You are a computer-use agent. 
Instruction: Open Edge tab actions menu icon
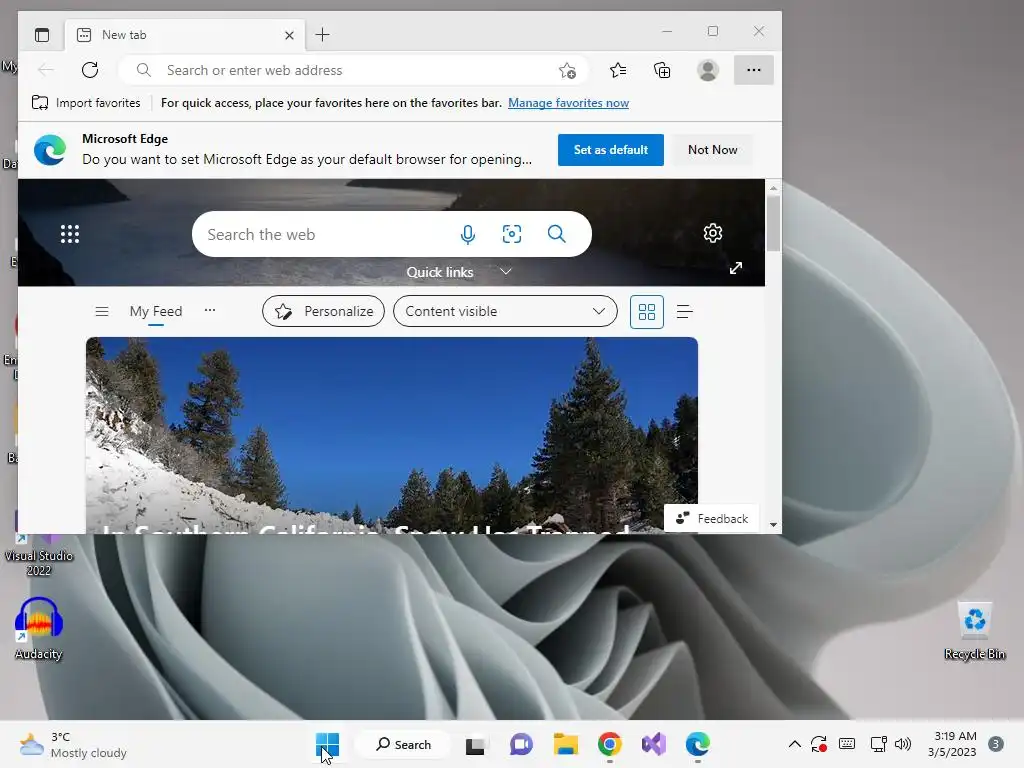pos(42,35)
